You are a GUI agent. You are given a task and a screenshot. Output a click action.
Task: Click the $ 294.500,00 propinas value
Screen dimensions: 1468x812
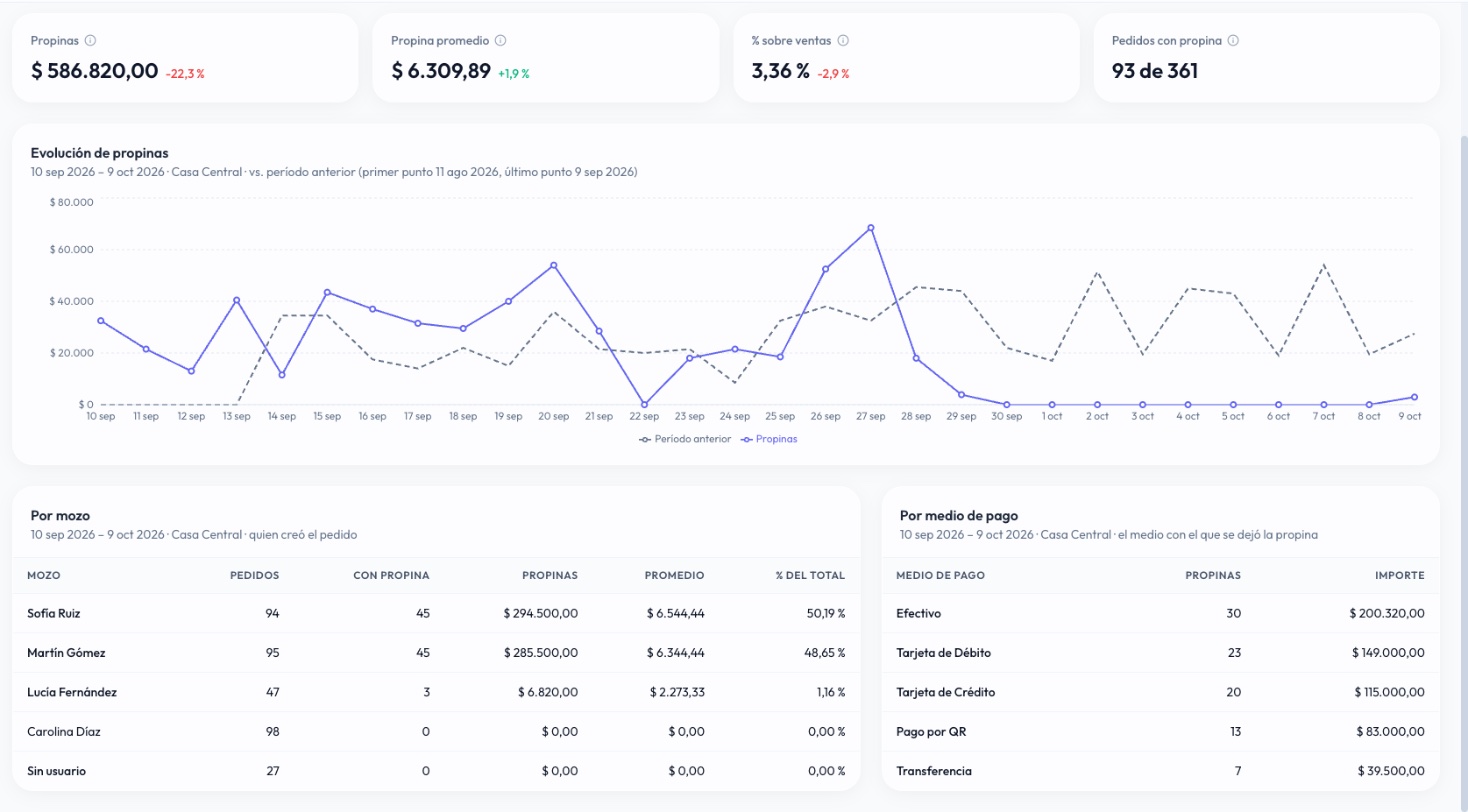click(x=541, y=613)
